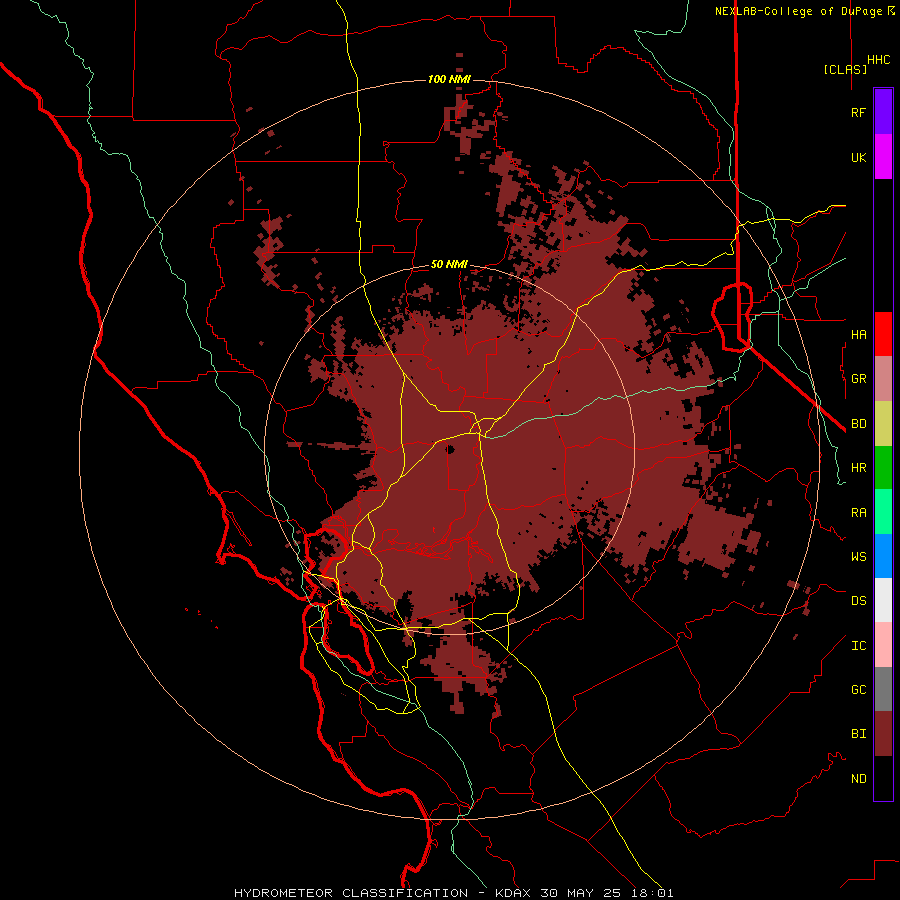Viewport: 900px width, 900px height.
Task: Click the KDAX radar site identifier
Action: (x=512, y=893)
